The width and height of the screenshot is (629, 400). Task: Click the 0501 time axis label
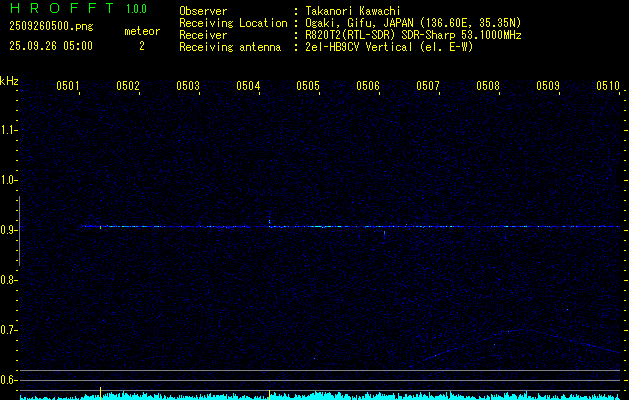coord(68,85)
